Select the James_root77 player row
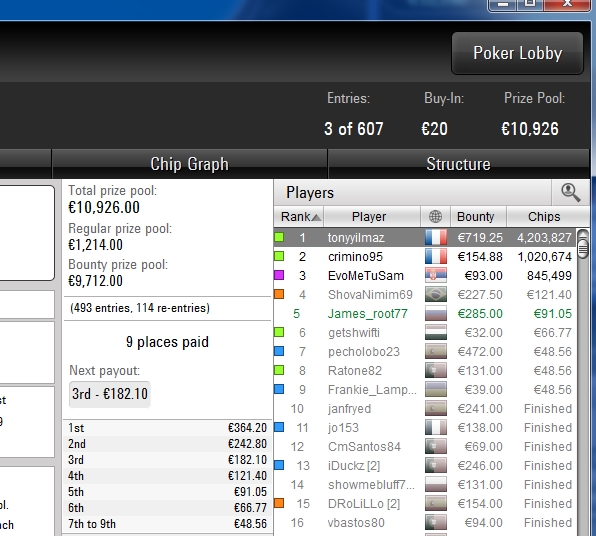 pos(425,314)
